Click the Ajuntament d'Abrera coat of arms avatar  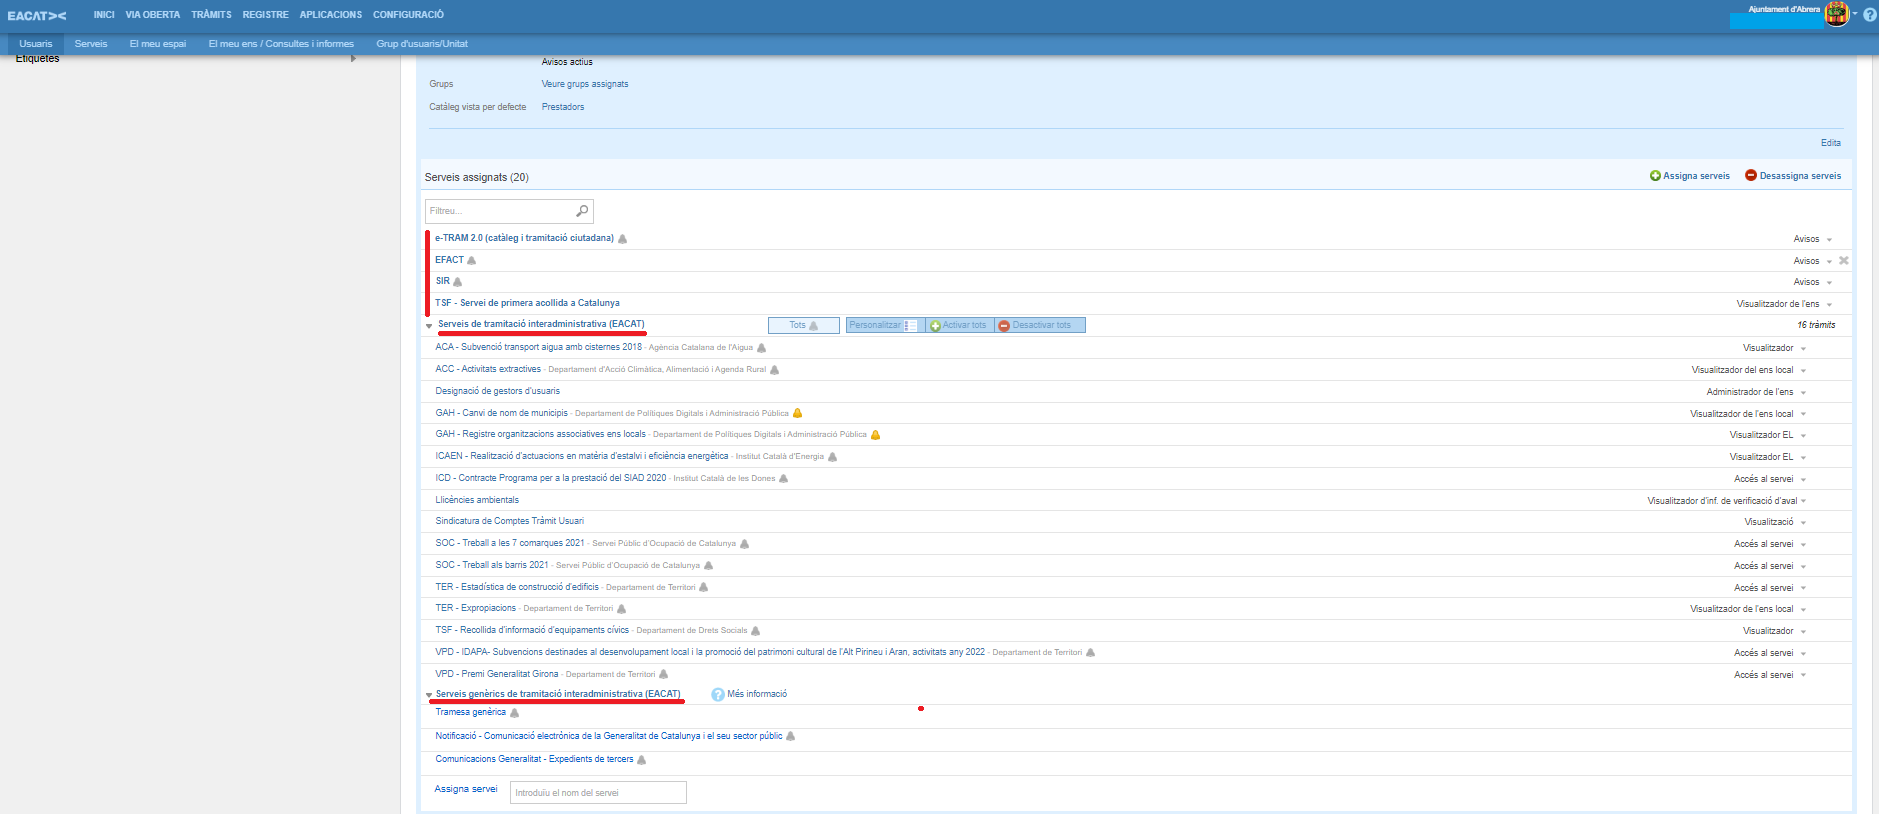click(1837, 14)
